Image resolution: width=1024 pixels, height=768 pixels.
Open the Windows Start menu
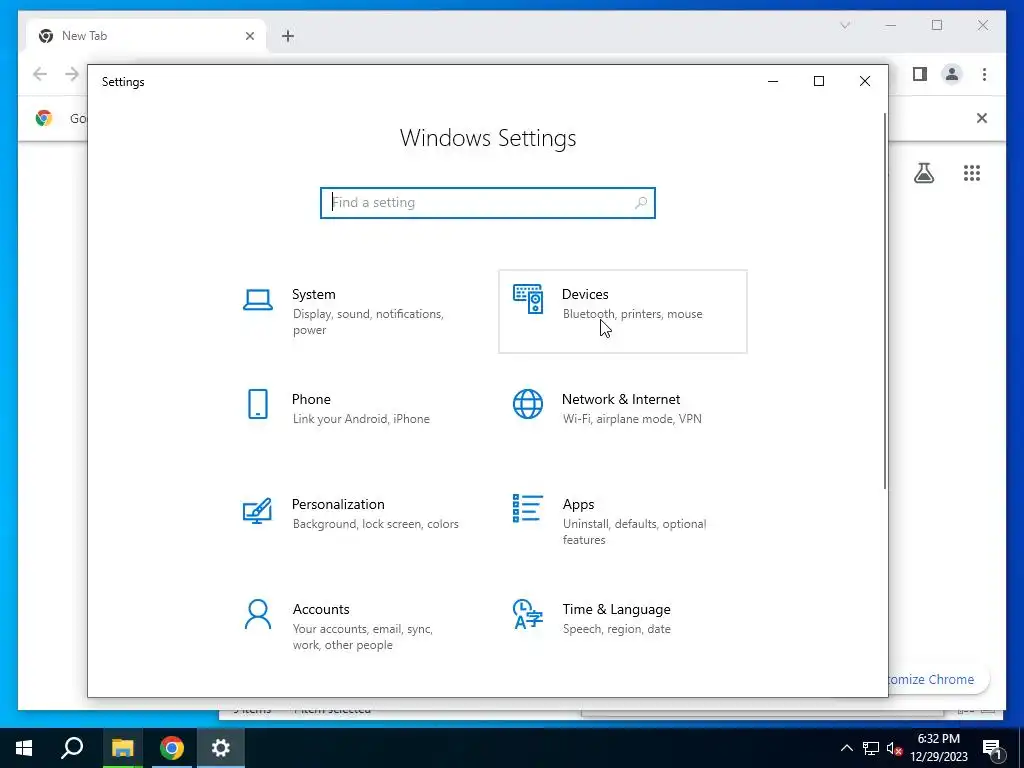(x=24, y=748)
